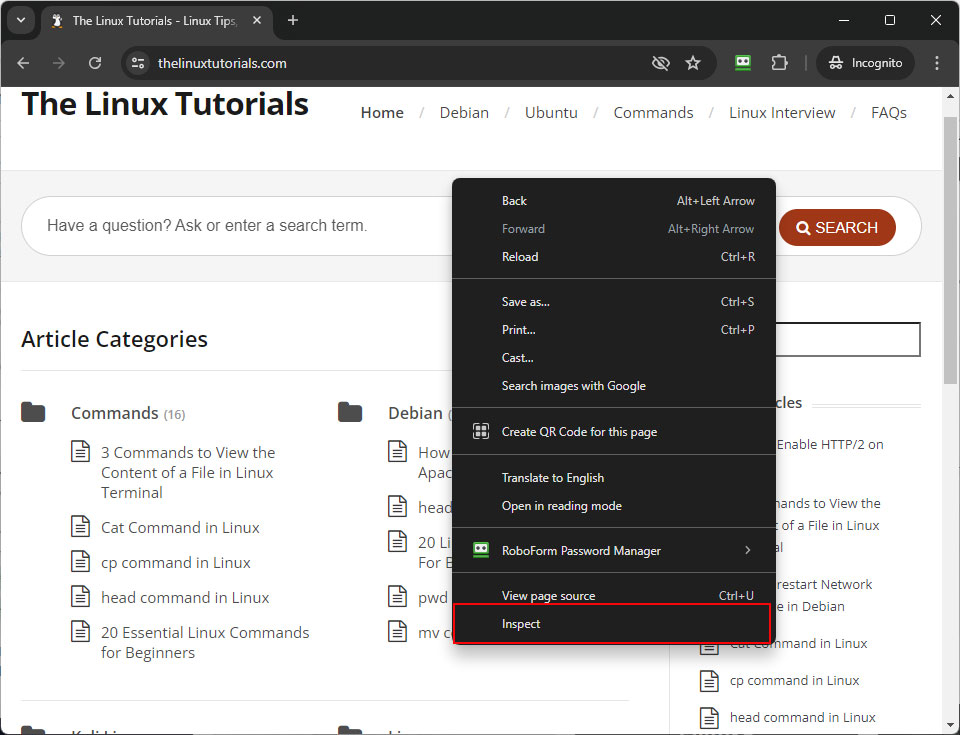This screenshot has width=960, height=735.
Task: Choose Inspect in context menu
Action: coord(614,624)
